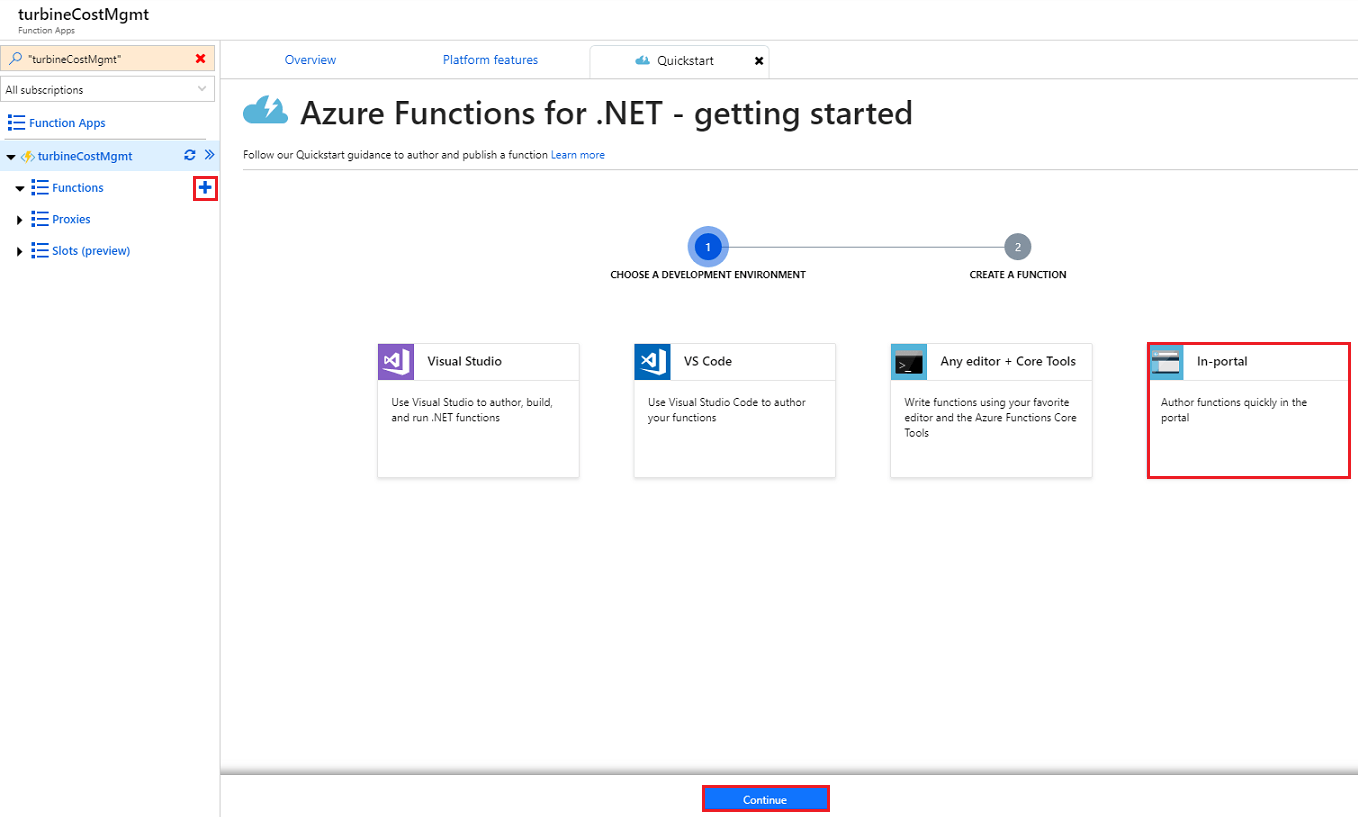Switch to the Platform features tab
The width and height of the screenshot is (1358, 817).
pyautogui.click(x=490, y=60)
